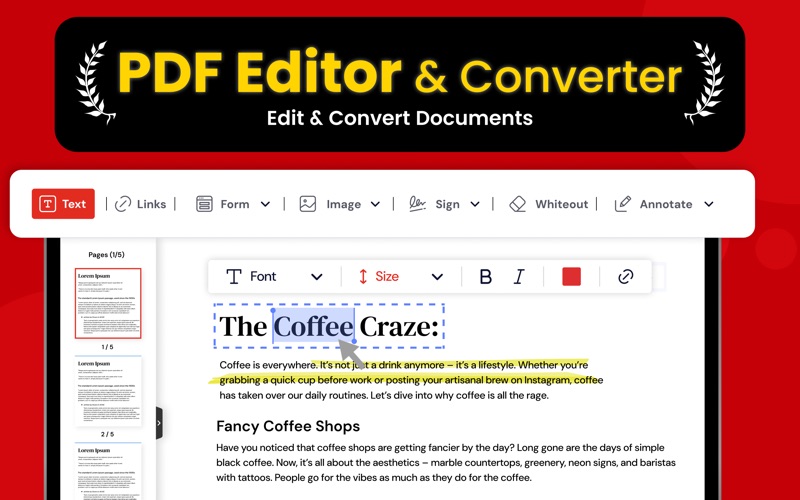Select the red Text tool button
This screenshot has width=800, height=500.
tap(63, 204)
